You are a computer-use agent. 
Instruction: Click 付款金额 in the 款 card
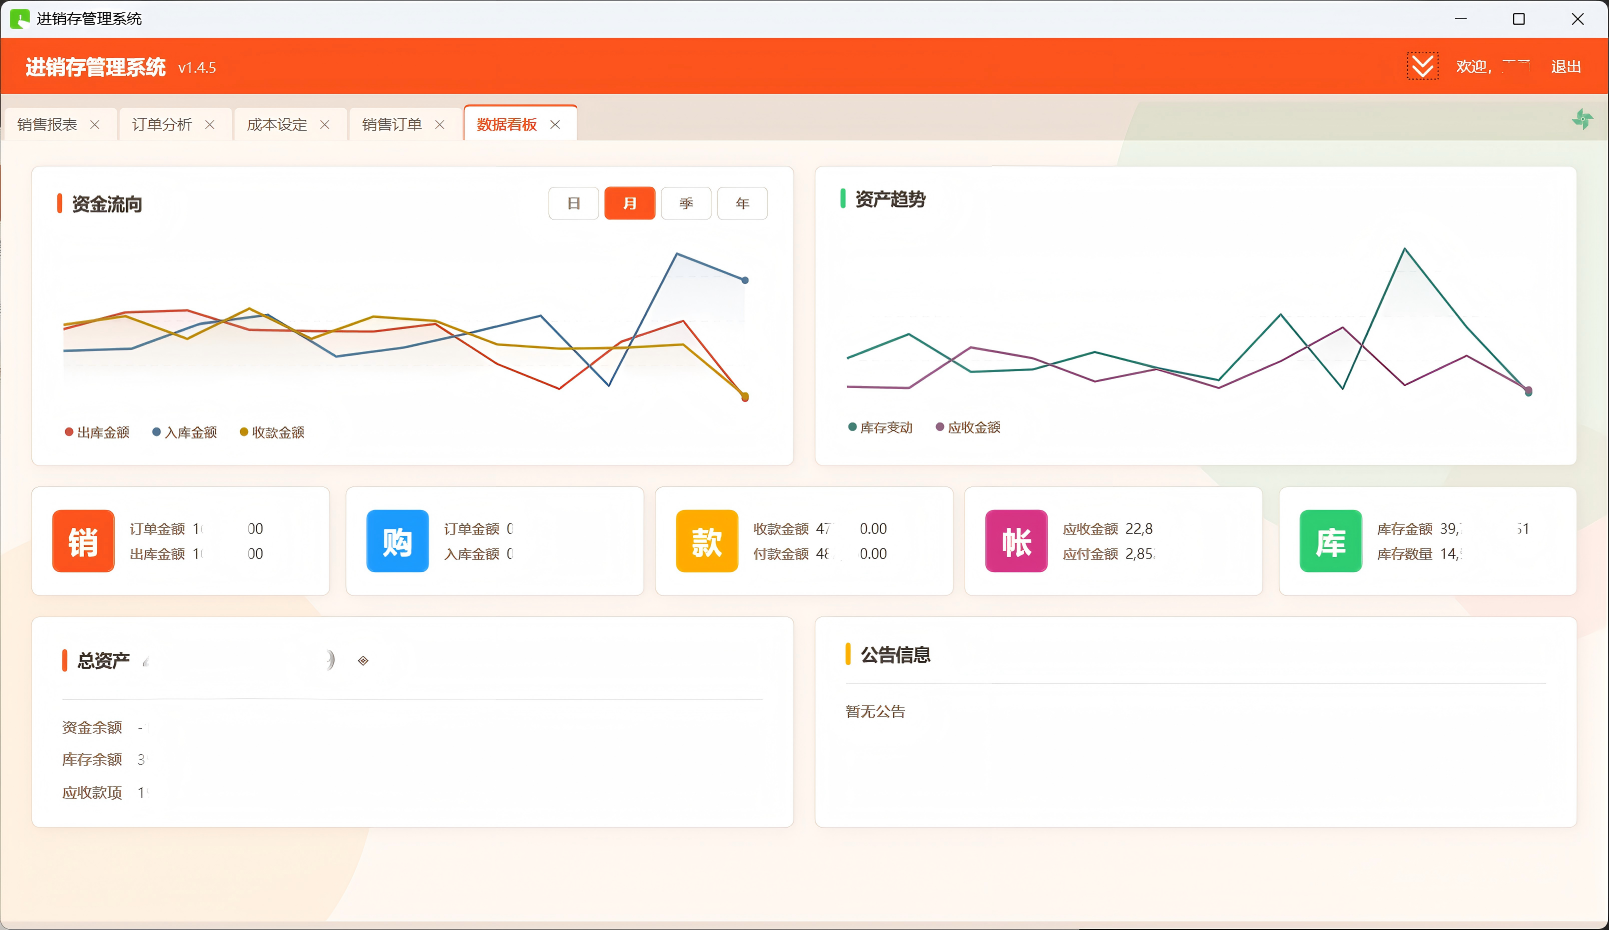coord(781,554)
